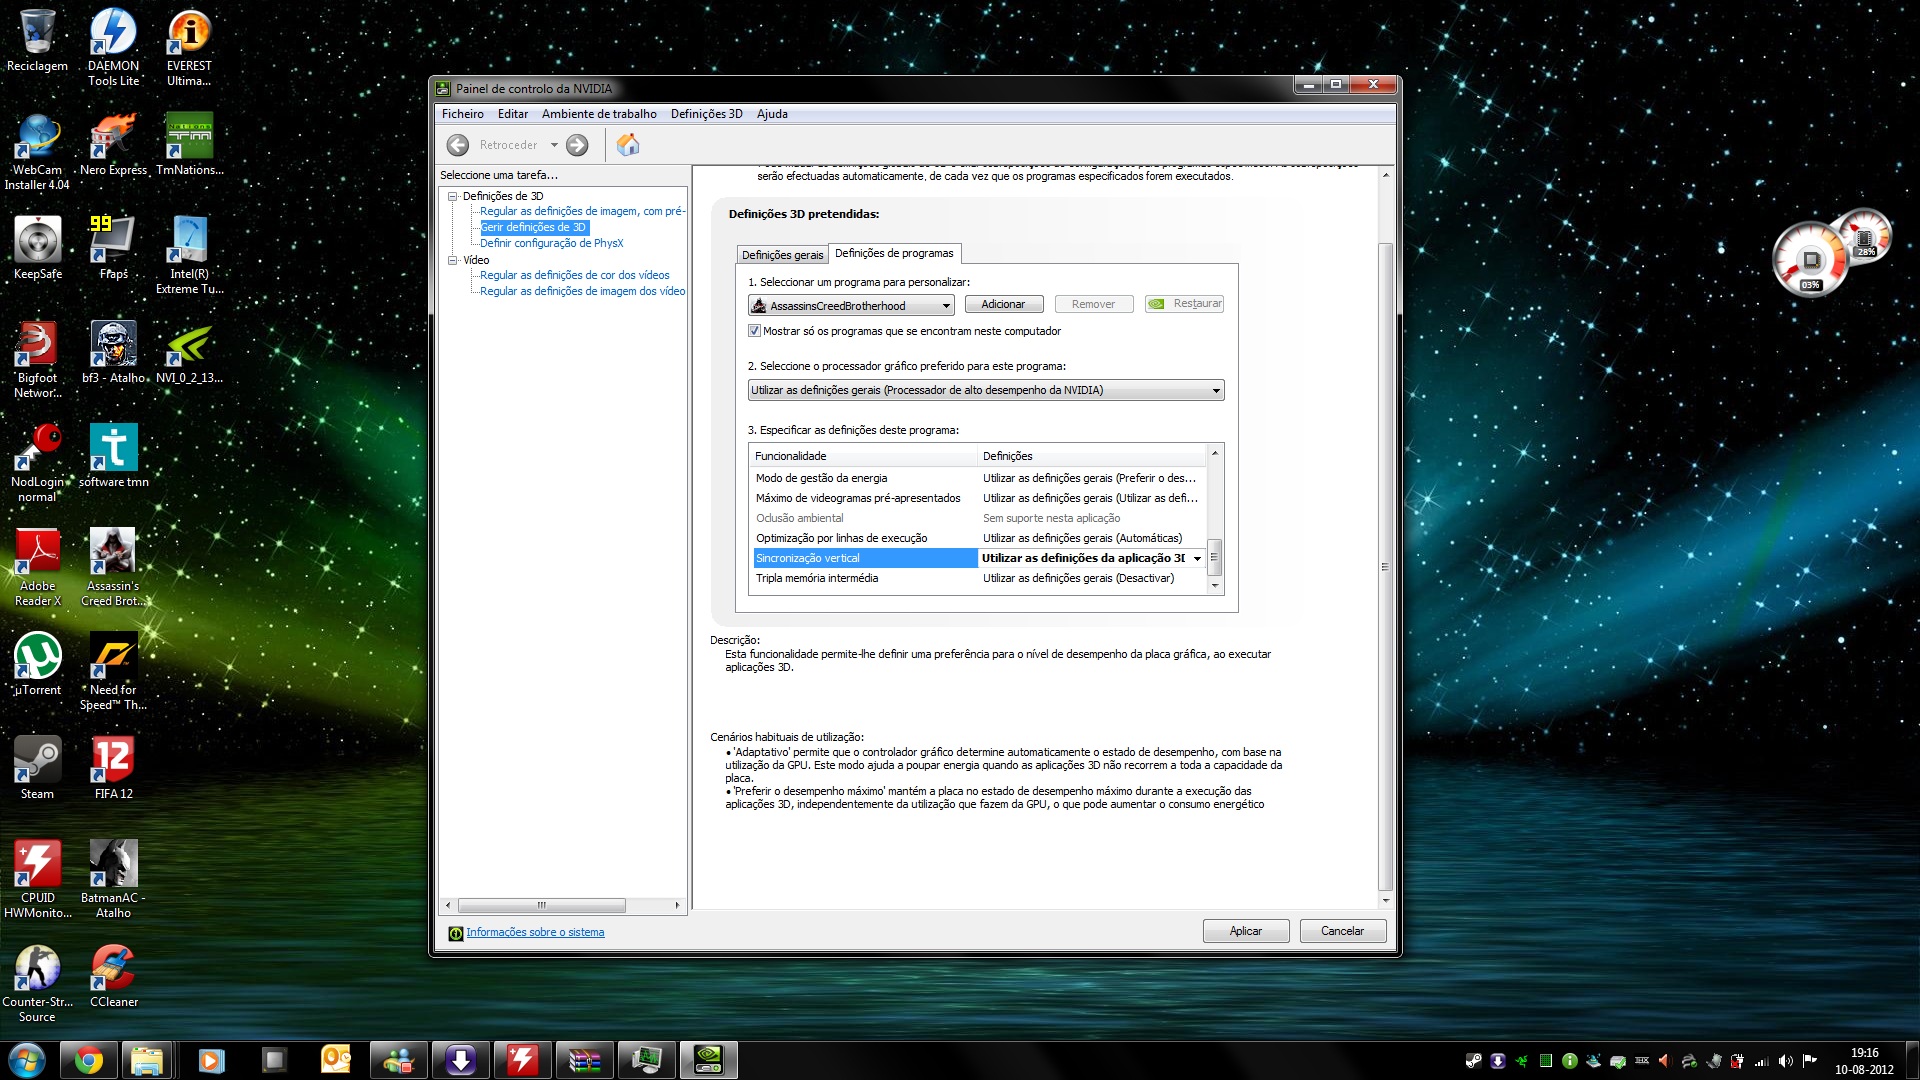Collapse the Definições de 3D tree node
This screenshot has width=1920, height=1080.
point(453,196)
